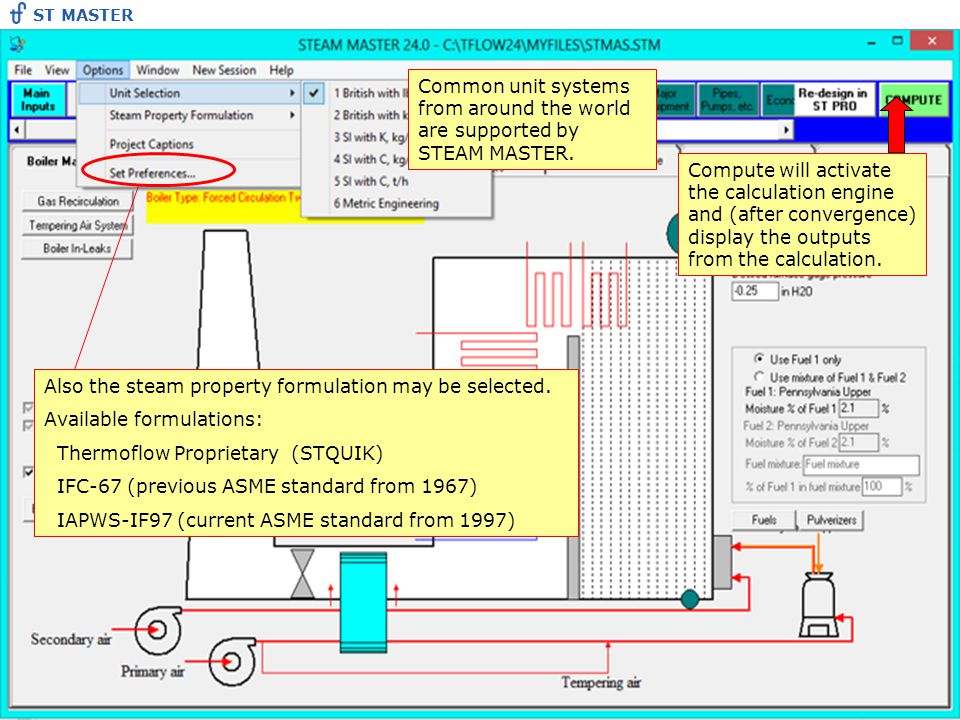960x720 pixels.
Task: Click the Steam Master app icon in title bar
Action: coord(18,44)
